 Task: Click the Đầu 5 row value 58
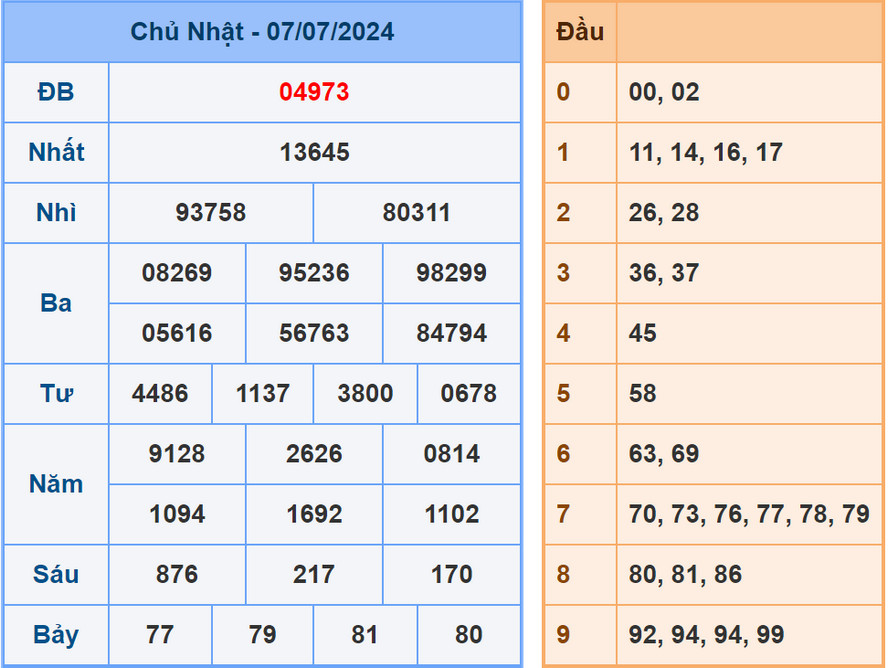pyautogui.click(x=641, y=393)
